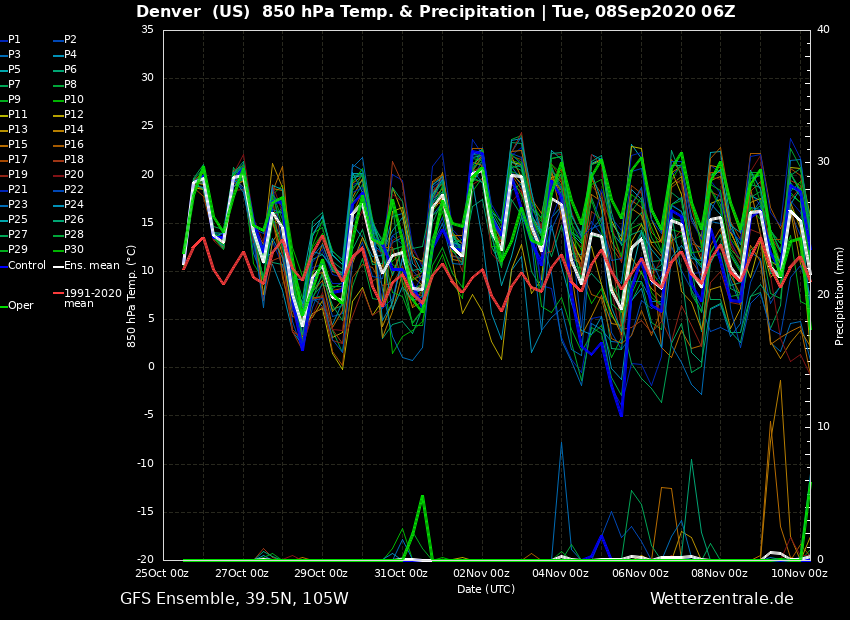Click the 04Nov 00z date label
This screenshot has width=850, height=620.
(x=560, y=574)
